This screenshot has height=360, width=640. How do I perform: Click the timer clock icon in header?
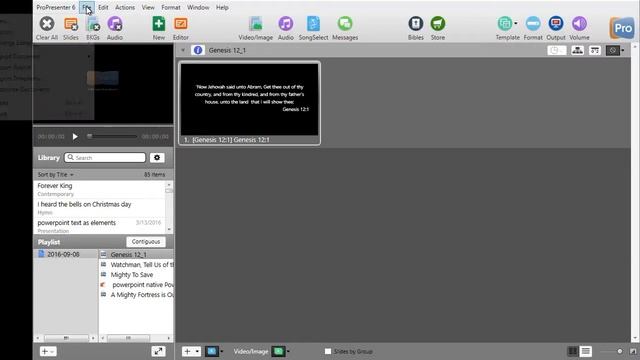(557, 50)
